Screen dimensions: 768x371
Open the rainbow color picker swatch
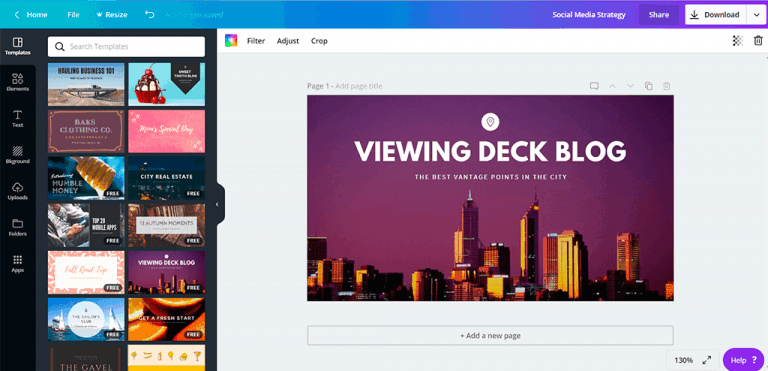point(231,41)
